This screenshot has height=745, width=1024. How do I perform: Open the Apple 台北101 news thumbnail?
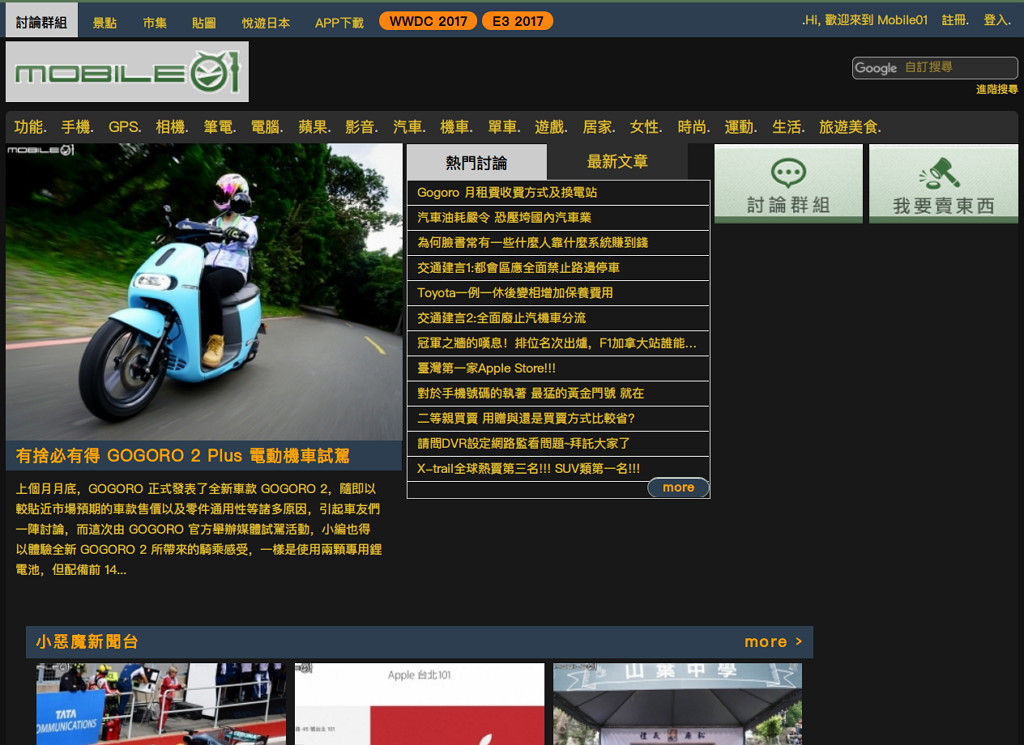(x=419, y=704)
